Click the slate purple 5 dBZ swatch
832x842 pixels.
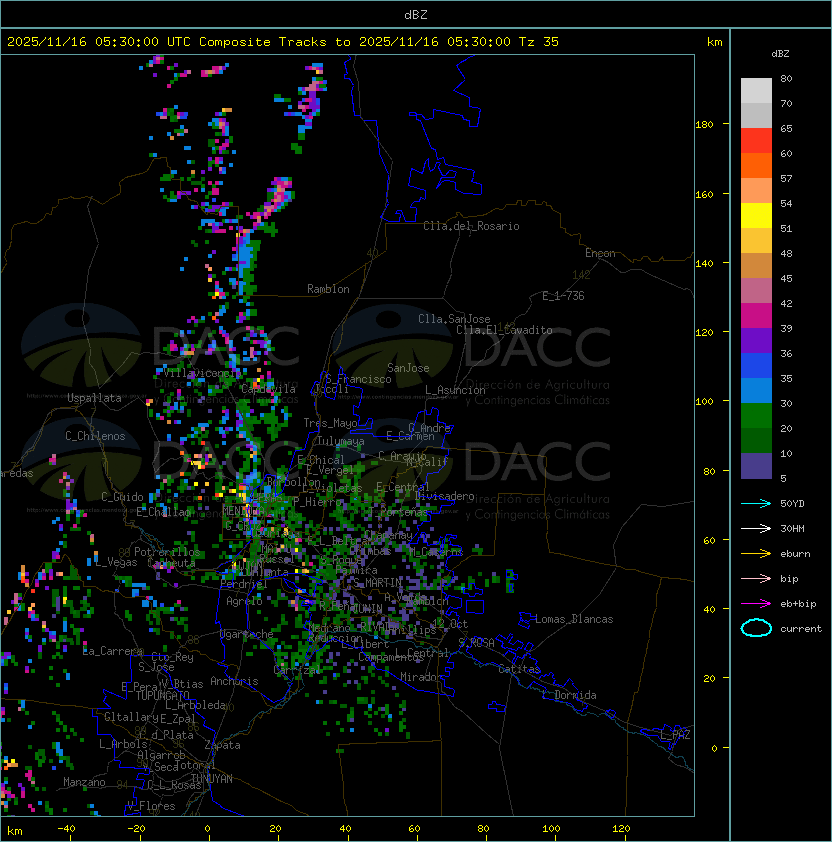(x=756, y=466)
